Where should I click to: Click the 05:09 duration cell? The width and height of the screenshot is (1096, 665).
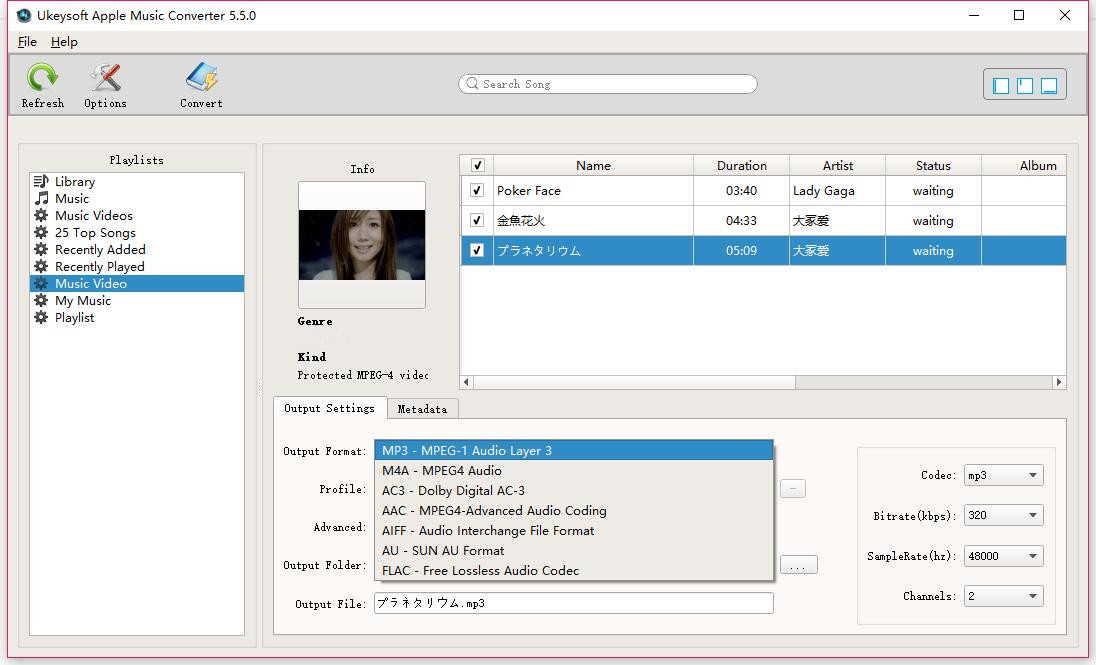coord(742,250)
